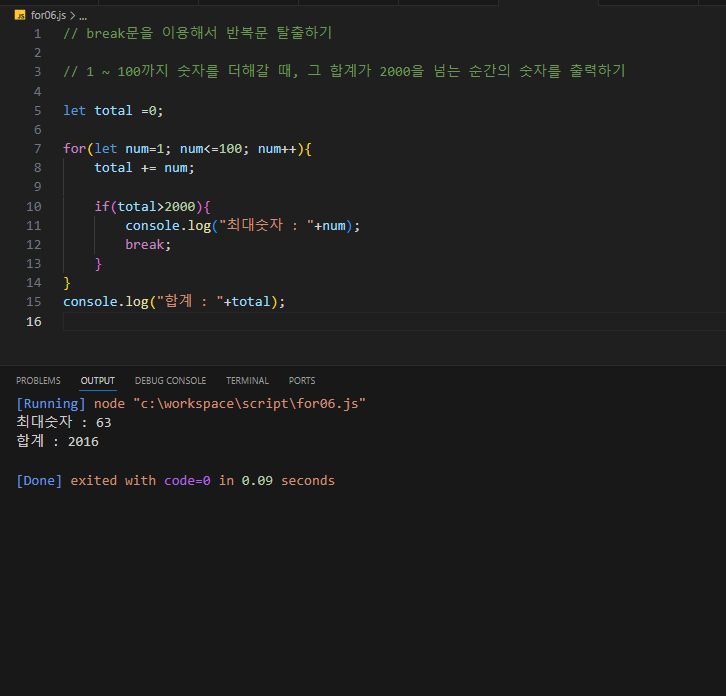The width and height of the screenshot is (726, 696).
Task: Click the JS file icon in breadcrumb
Action: point(20,15)
